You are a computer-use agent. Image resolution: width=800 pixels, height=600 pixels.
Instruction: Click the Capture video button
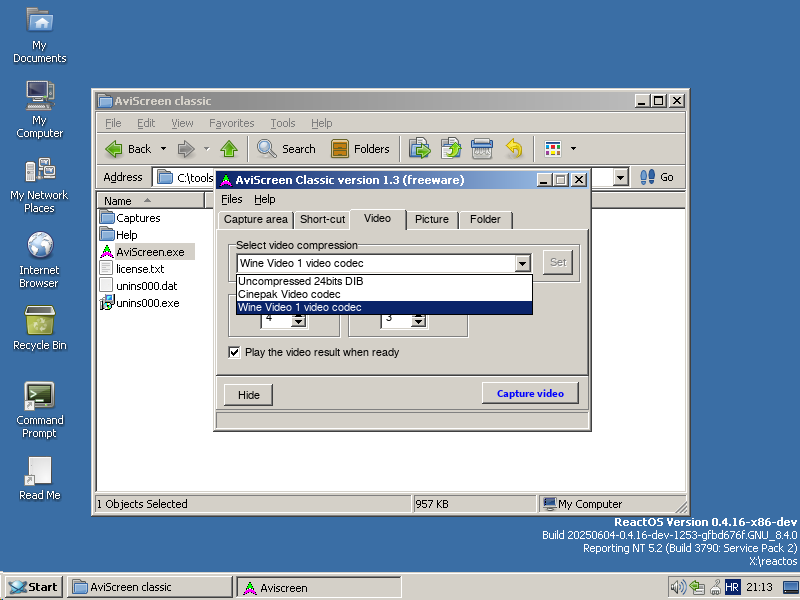530,393
